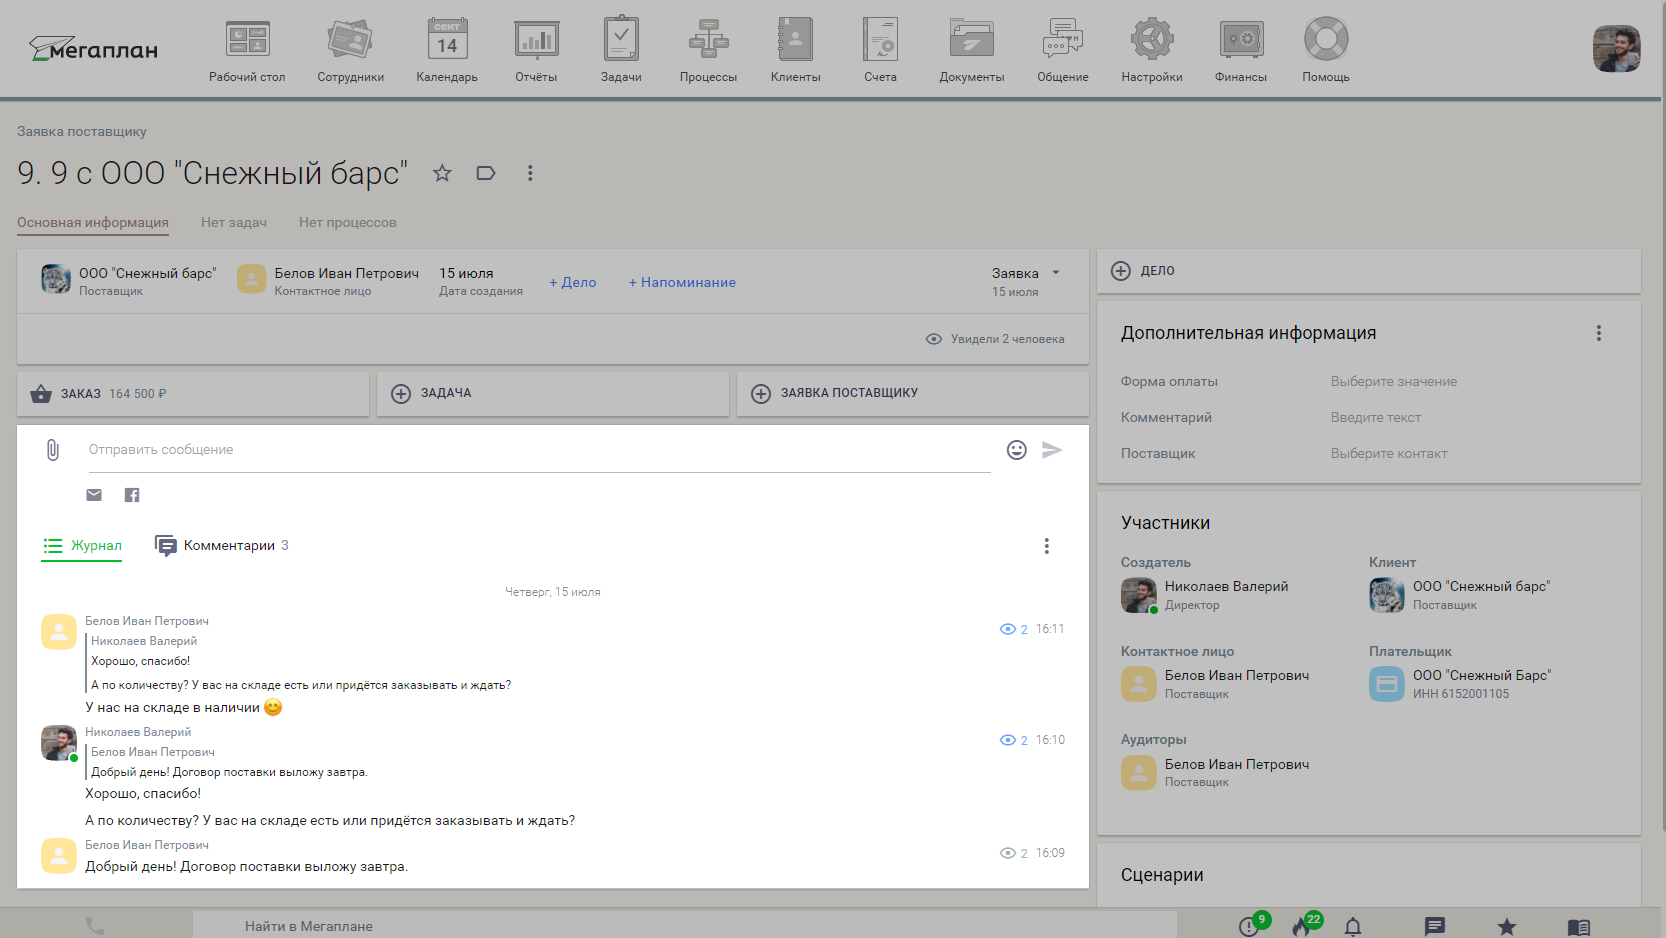
Task: Open Сотрудники section
Action: [350, 50]
